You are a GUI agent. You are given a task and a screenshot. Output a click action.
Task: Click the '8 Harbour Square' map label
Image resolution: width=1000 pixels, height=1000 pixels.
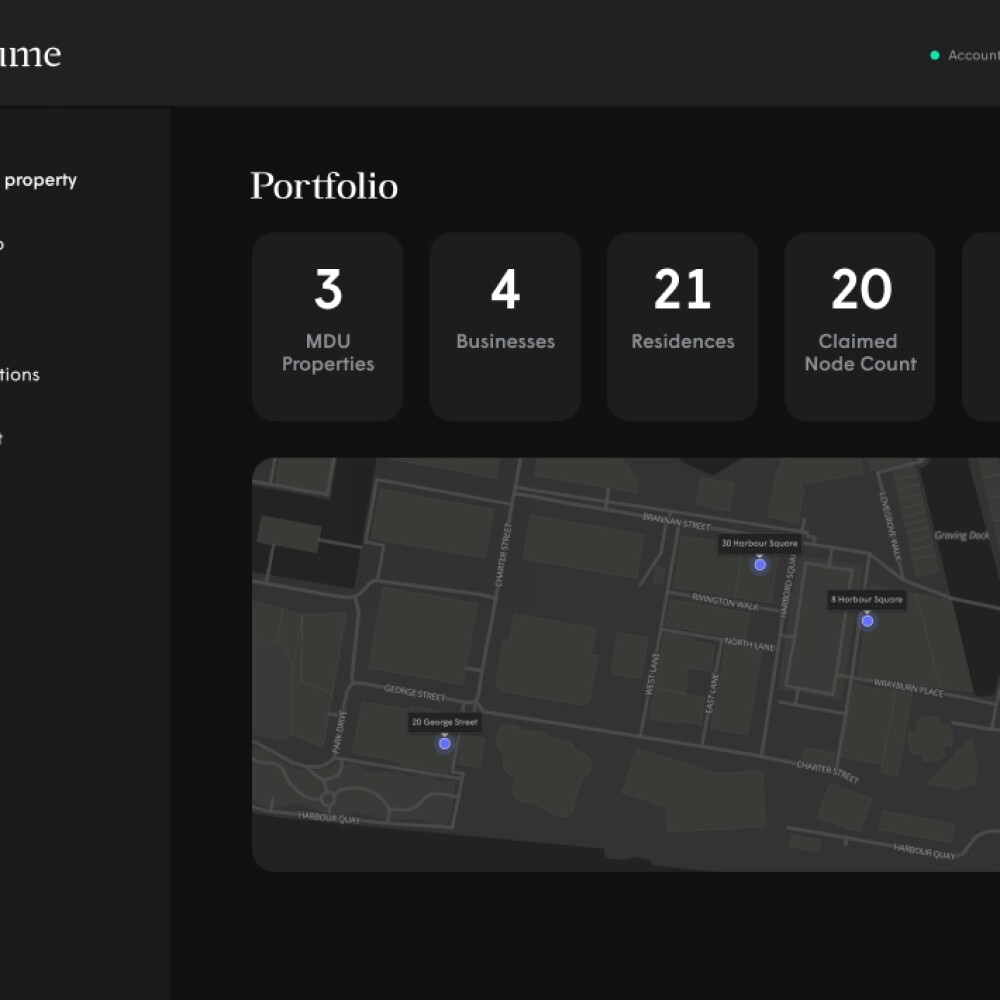click(x=867, y=600)
